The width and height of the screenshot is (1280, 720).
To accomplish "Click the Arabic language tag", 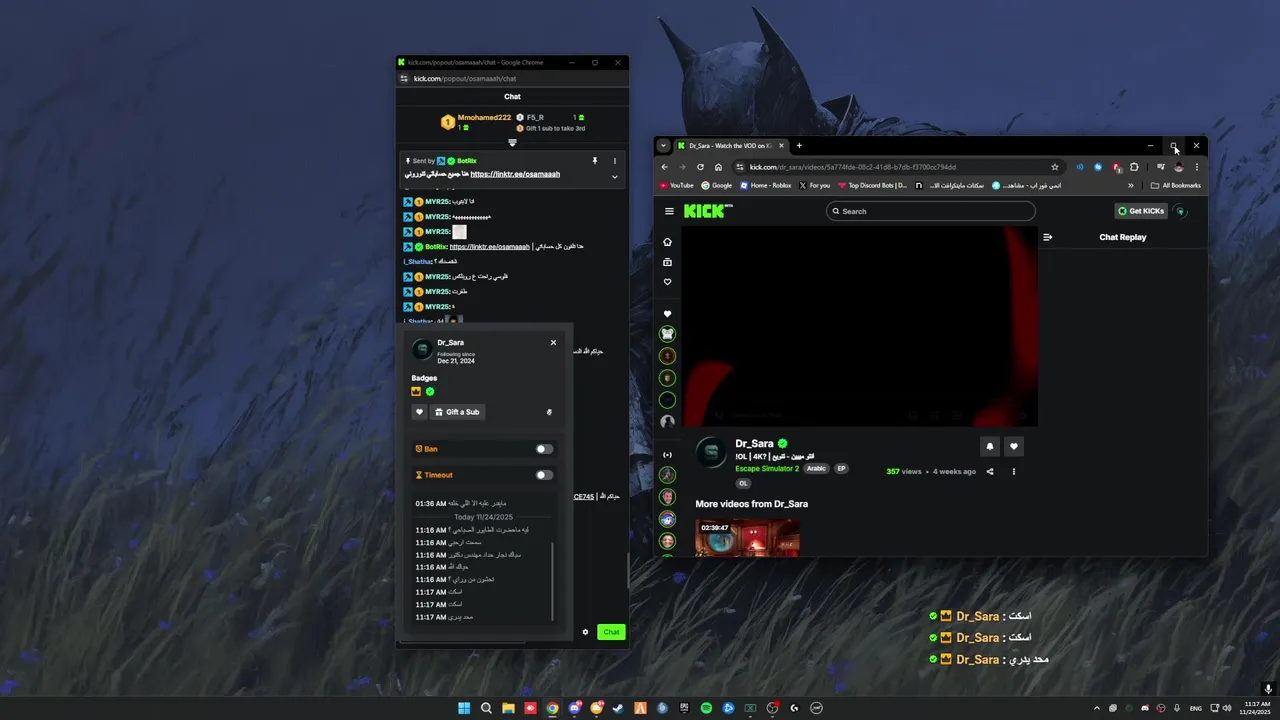I will [x=817, y=468].
